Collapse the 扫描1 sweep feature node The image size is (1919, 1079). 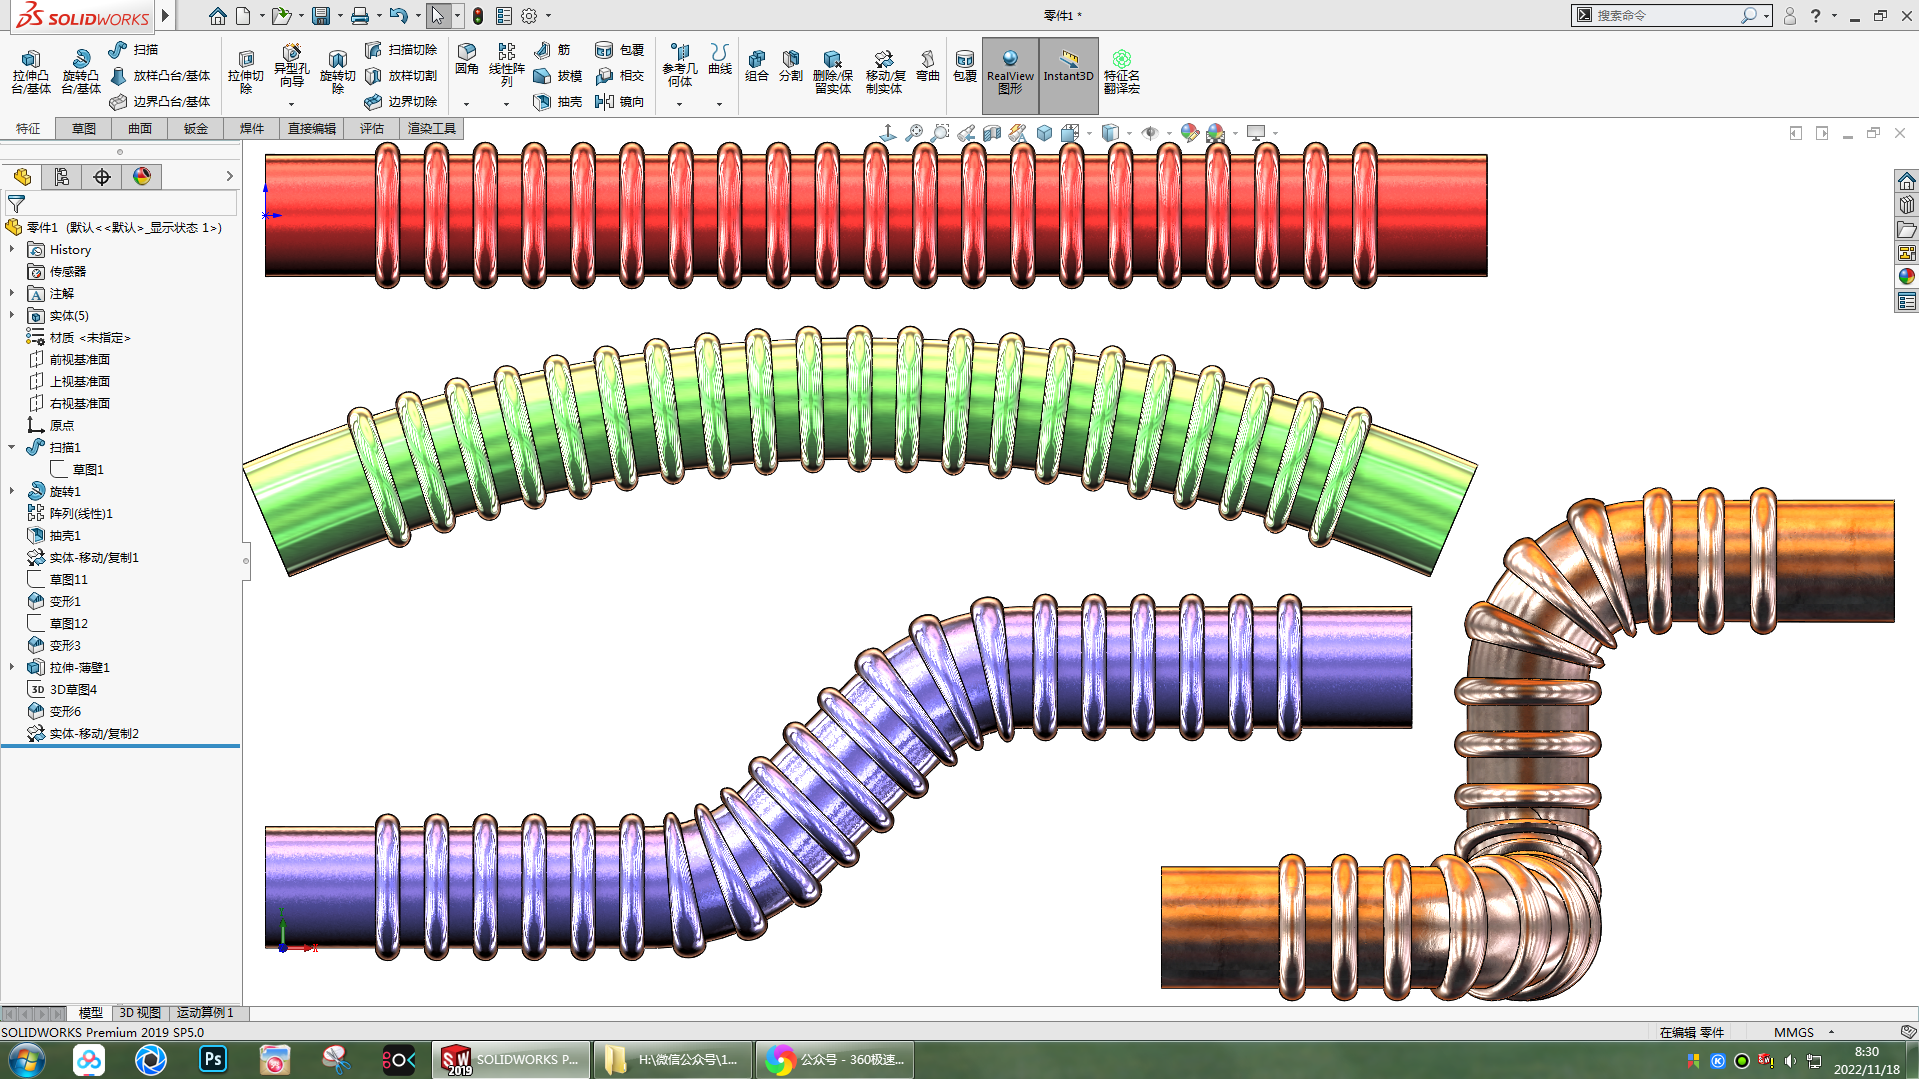tap(12, 447)
